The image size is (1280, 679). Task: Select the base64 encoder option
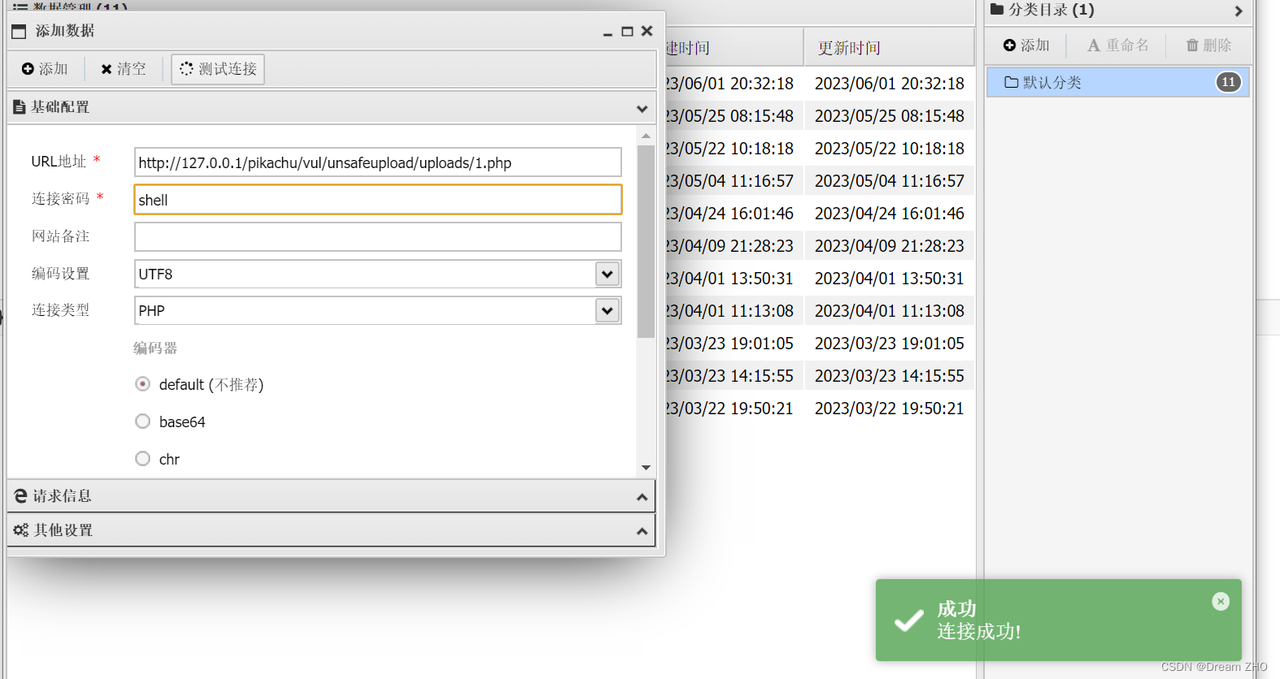pyautogui.click(x=143, y=422)
